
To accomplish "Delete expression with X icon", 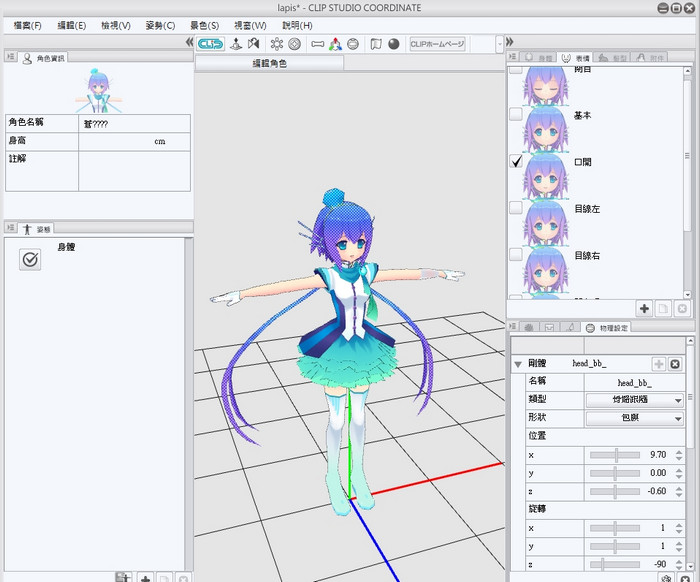I will 682,308.
